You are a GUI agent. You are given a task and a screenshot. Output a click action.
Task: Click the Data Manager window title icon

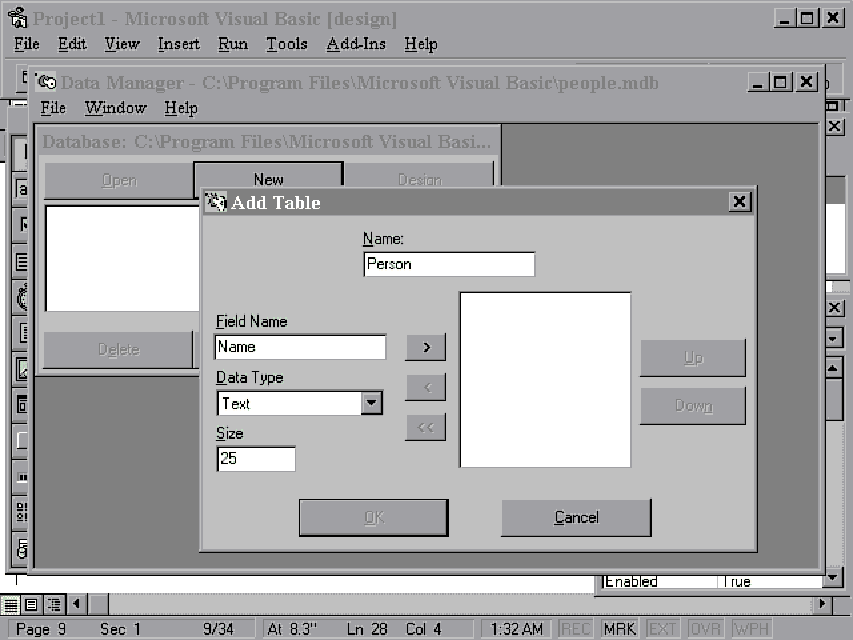pos(46,82)
